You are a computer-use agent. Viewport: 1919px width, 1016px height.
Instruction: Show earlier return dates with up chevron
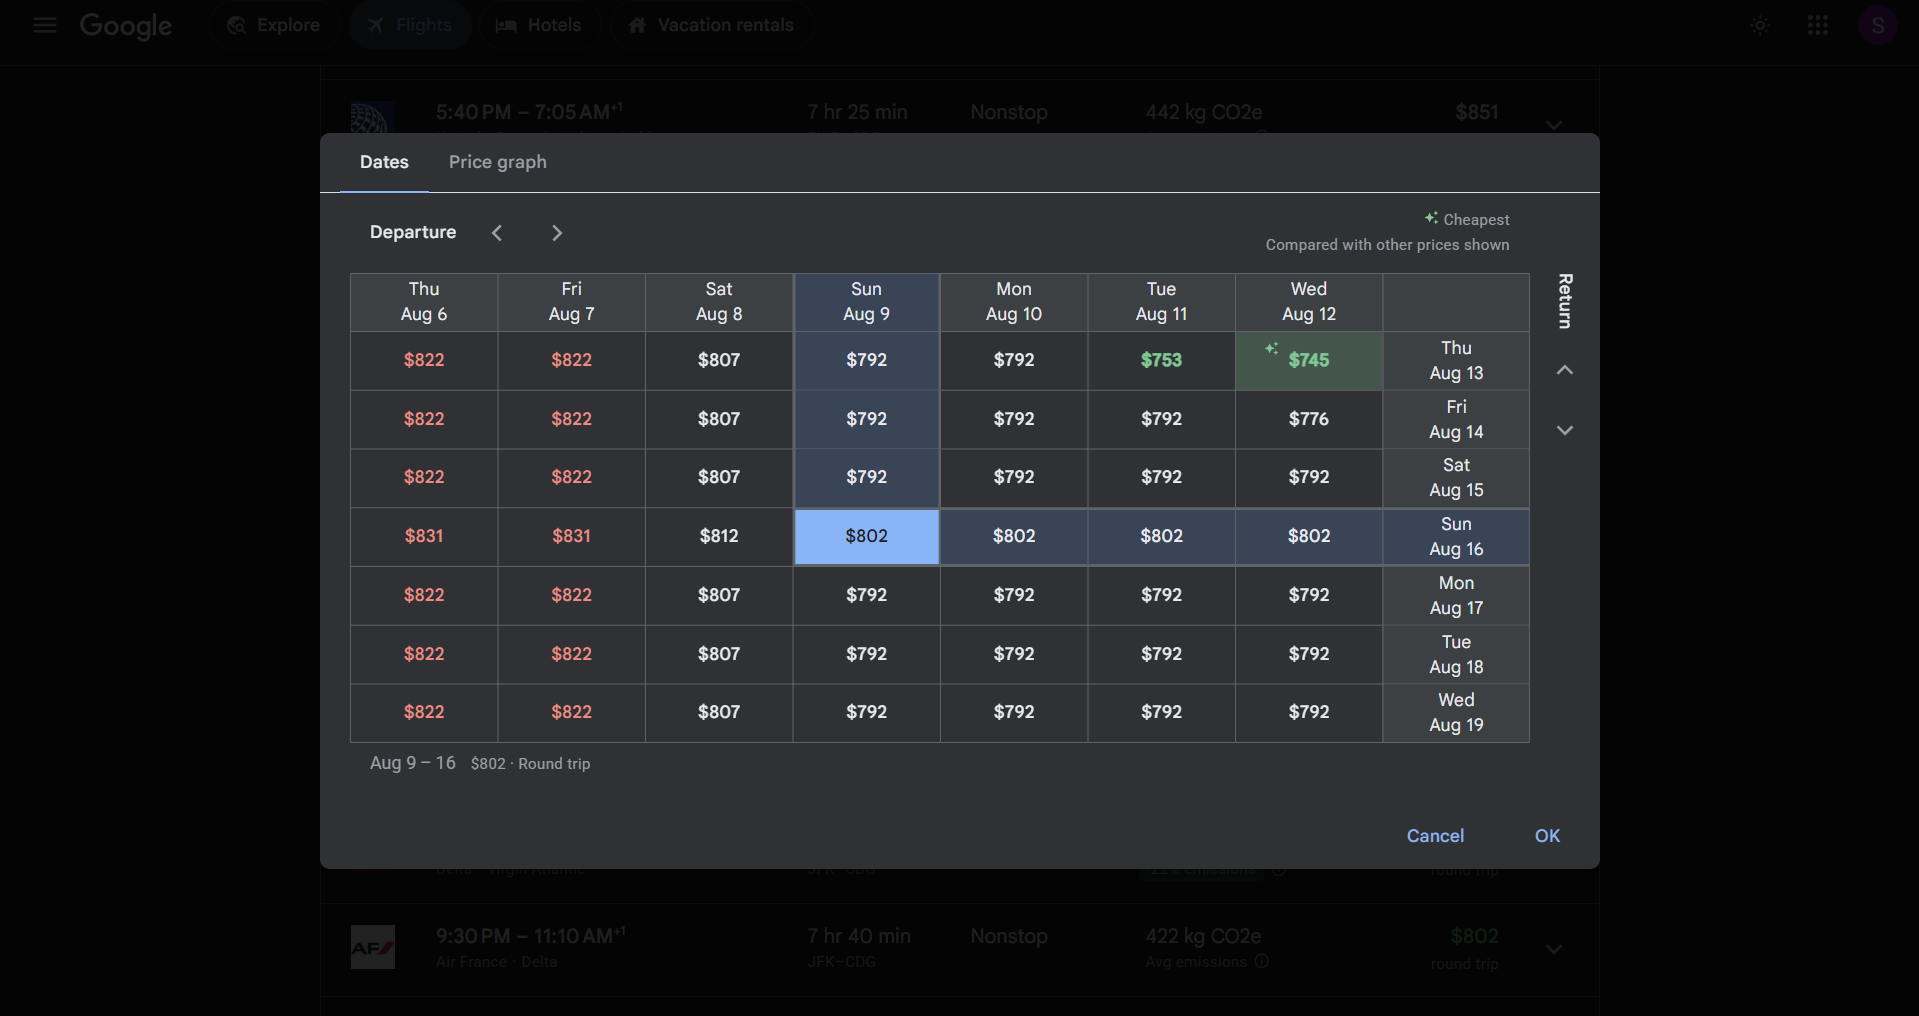point(1565,370)
